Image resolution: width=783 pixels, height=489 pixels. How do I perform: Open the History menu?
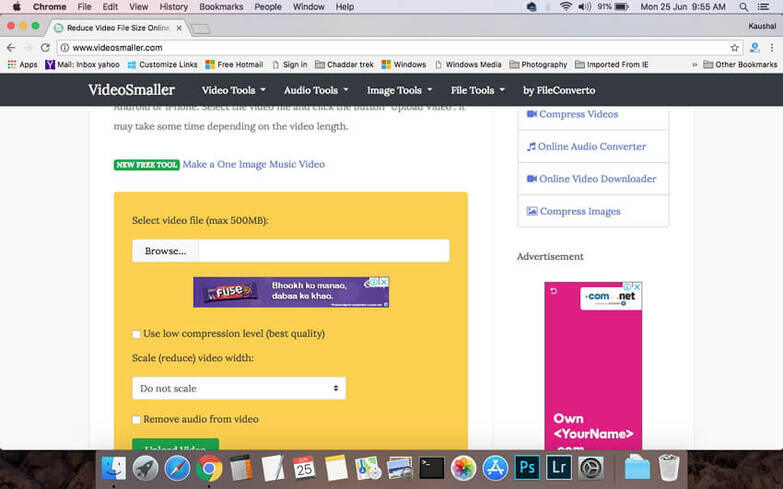(x=174, y=7)
